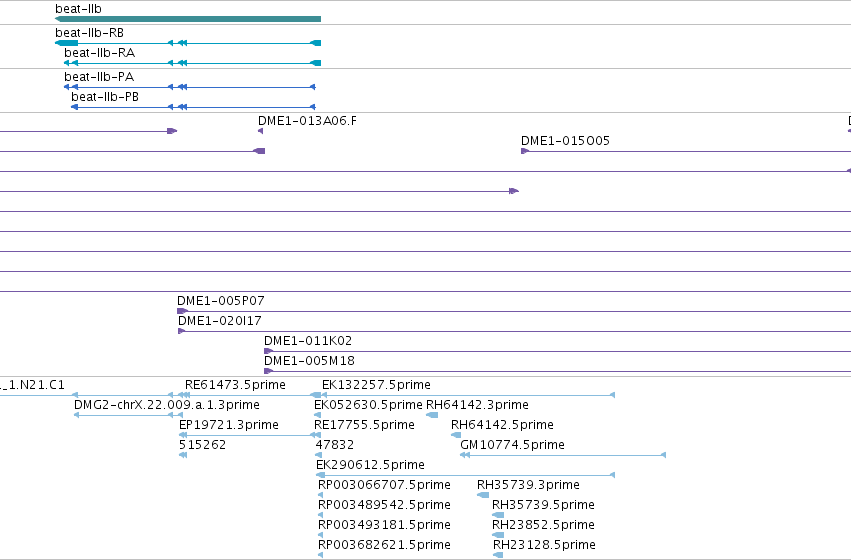Click the DME1-011K02 feature label
The image size is (851, 560).
click(308, 341)
